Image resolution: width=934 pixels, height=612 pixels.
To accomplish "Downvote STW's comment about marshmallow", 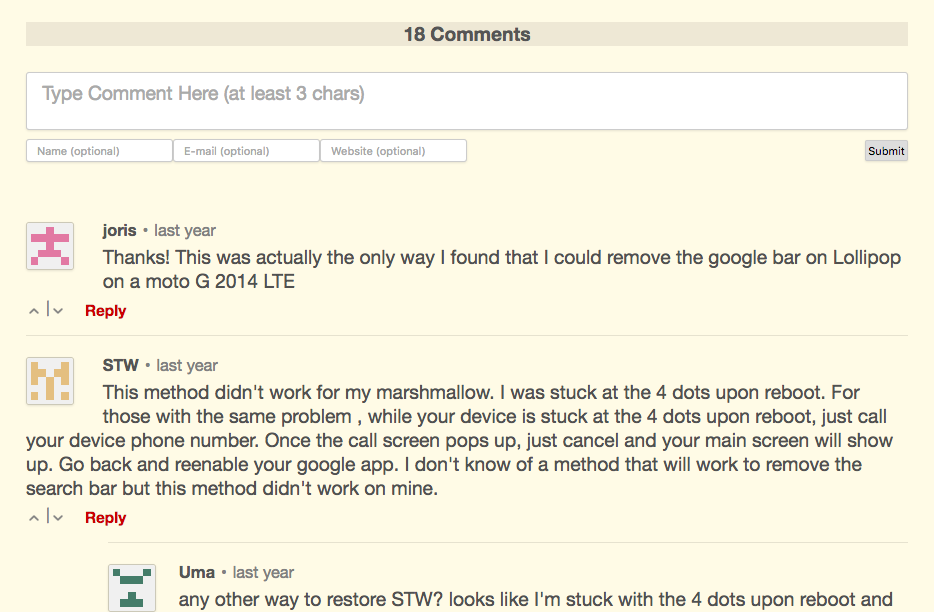I will (58, 518).
